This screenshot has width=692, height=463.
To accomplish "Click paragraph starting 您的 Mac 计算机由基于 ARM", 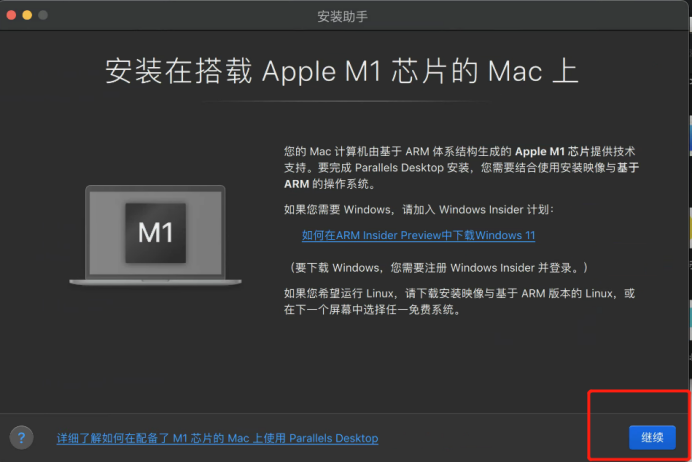I will [x=462, y=168].
